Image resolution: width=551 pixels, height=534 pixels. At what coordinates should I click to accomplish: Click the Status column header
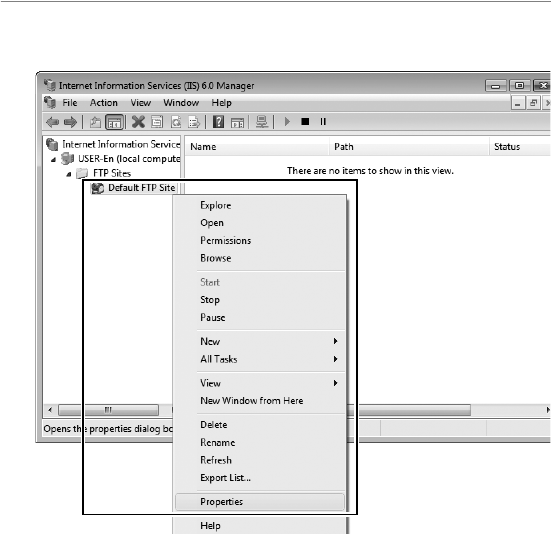[520, 146]
